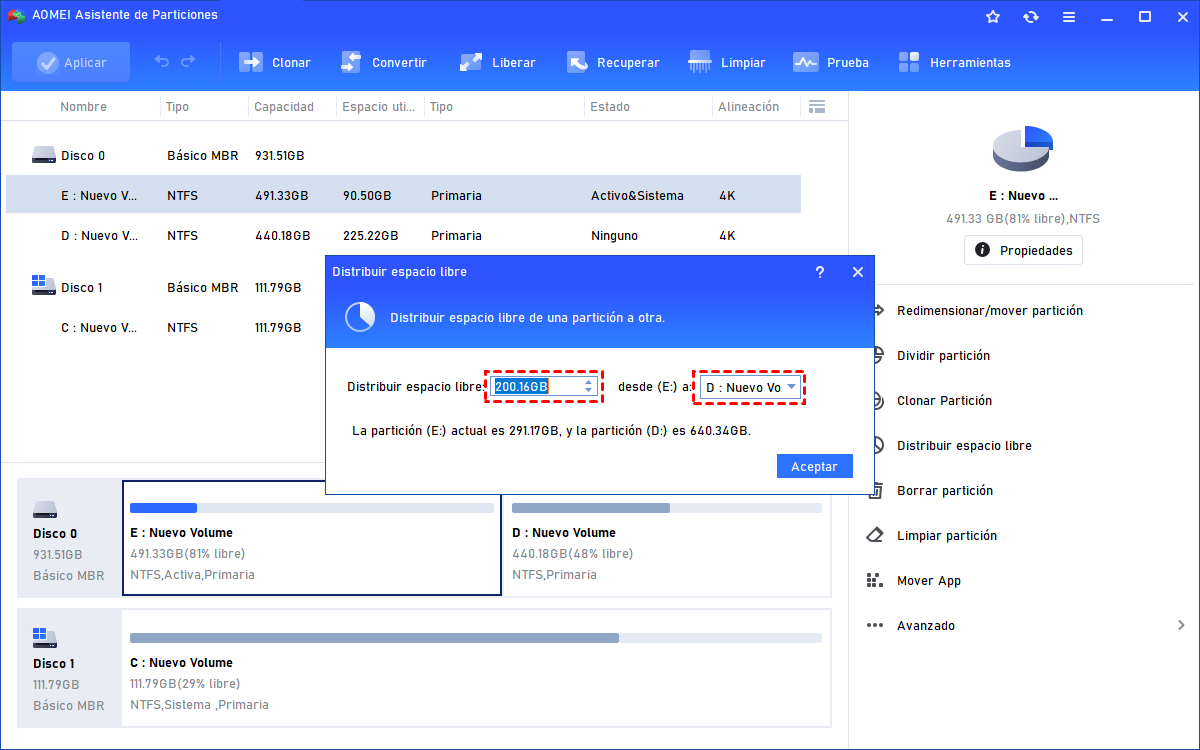Open Propiedades for partition E
Screen dimensions: 1200x750
pos(1023,250)
